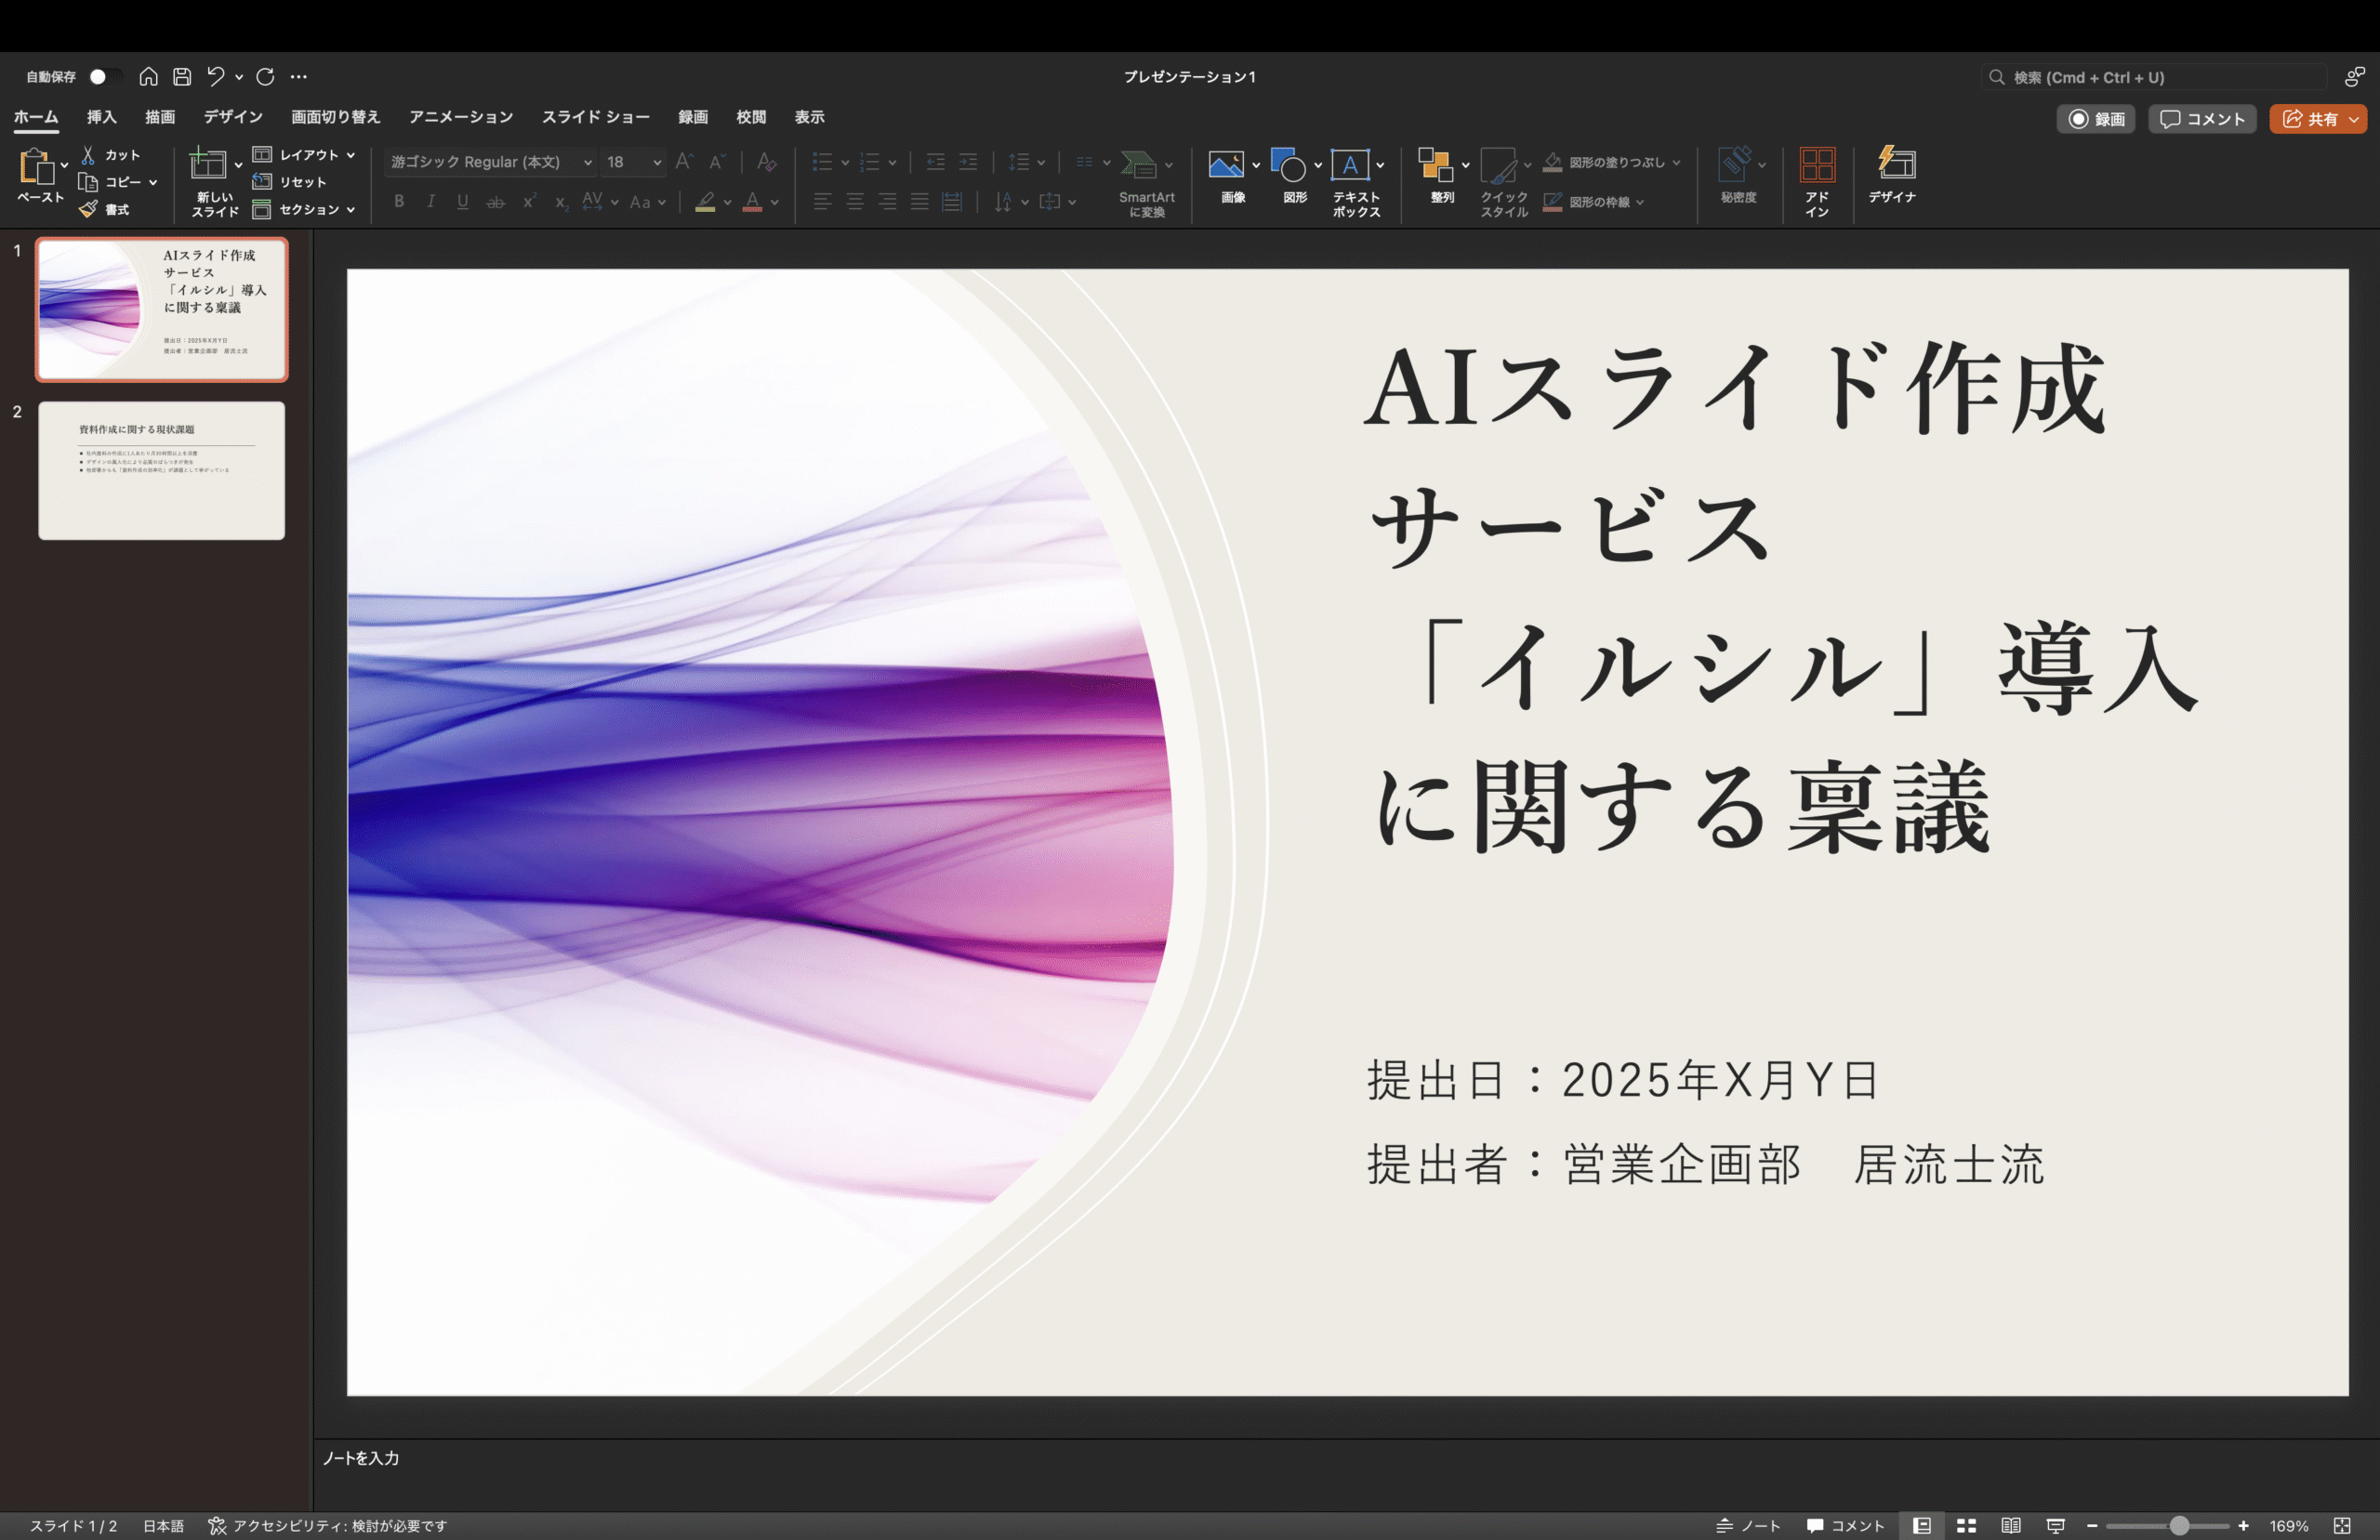The image size is (2380, 1540).
Task: Toggle Underline formatting
Action: point(463,202)
